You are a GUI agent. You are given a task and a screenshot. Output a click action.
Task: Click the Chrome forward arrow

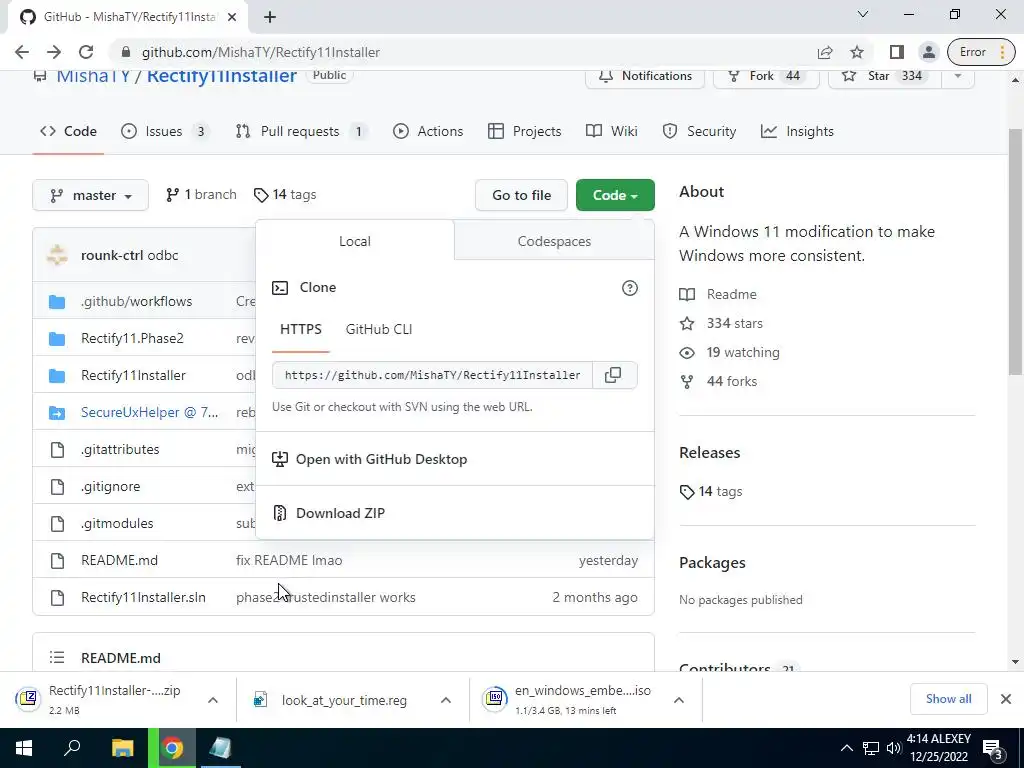tap(54, 52)
